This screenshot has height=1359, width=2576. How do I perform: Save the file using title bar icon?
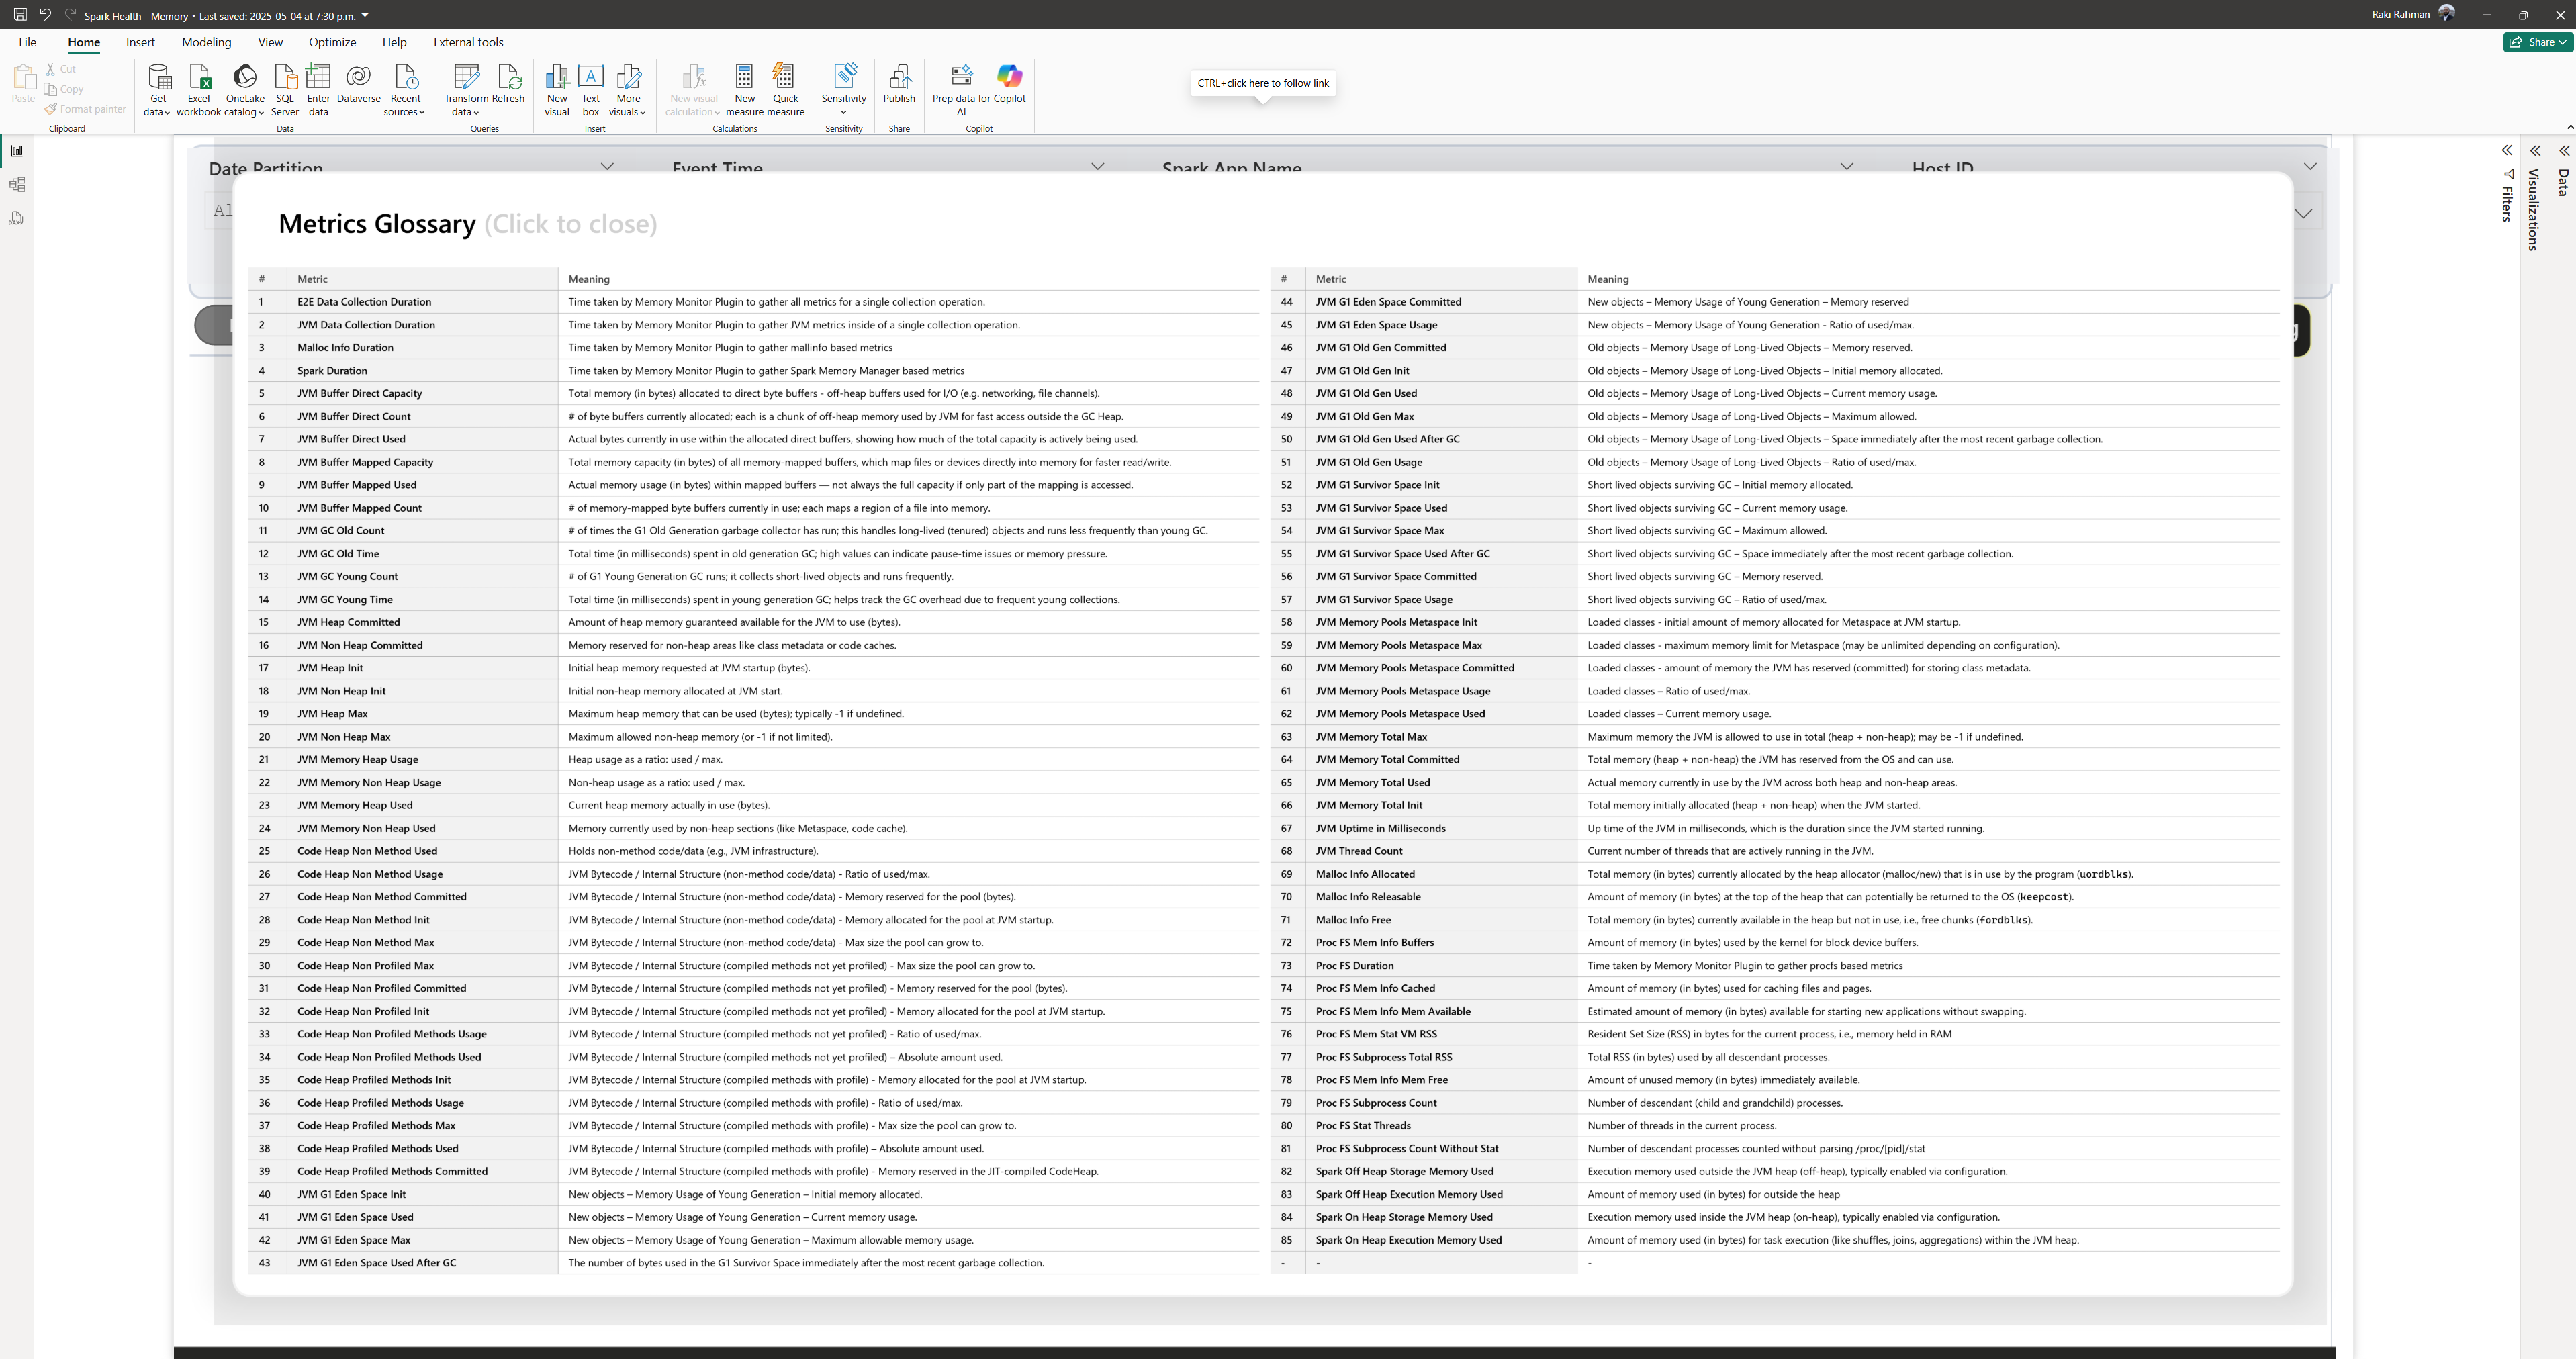(20, 15)
